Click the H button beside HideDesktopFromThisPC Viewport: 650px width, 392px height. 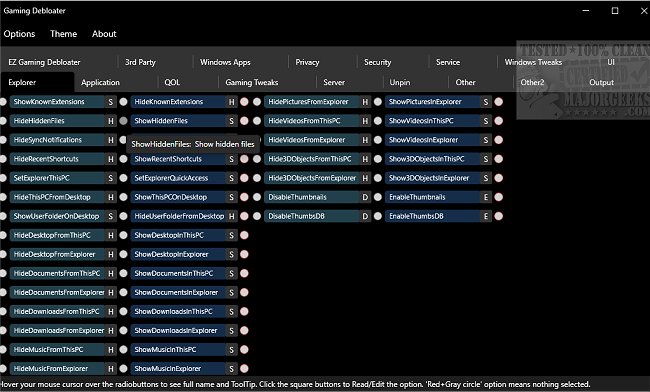110,235
